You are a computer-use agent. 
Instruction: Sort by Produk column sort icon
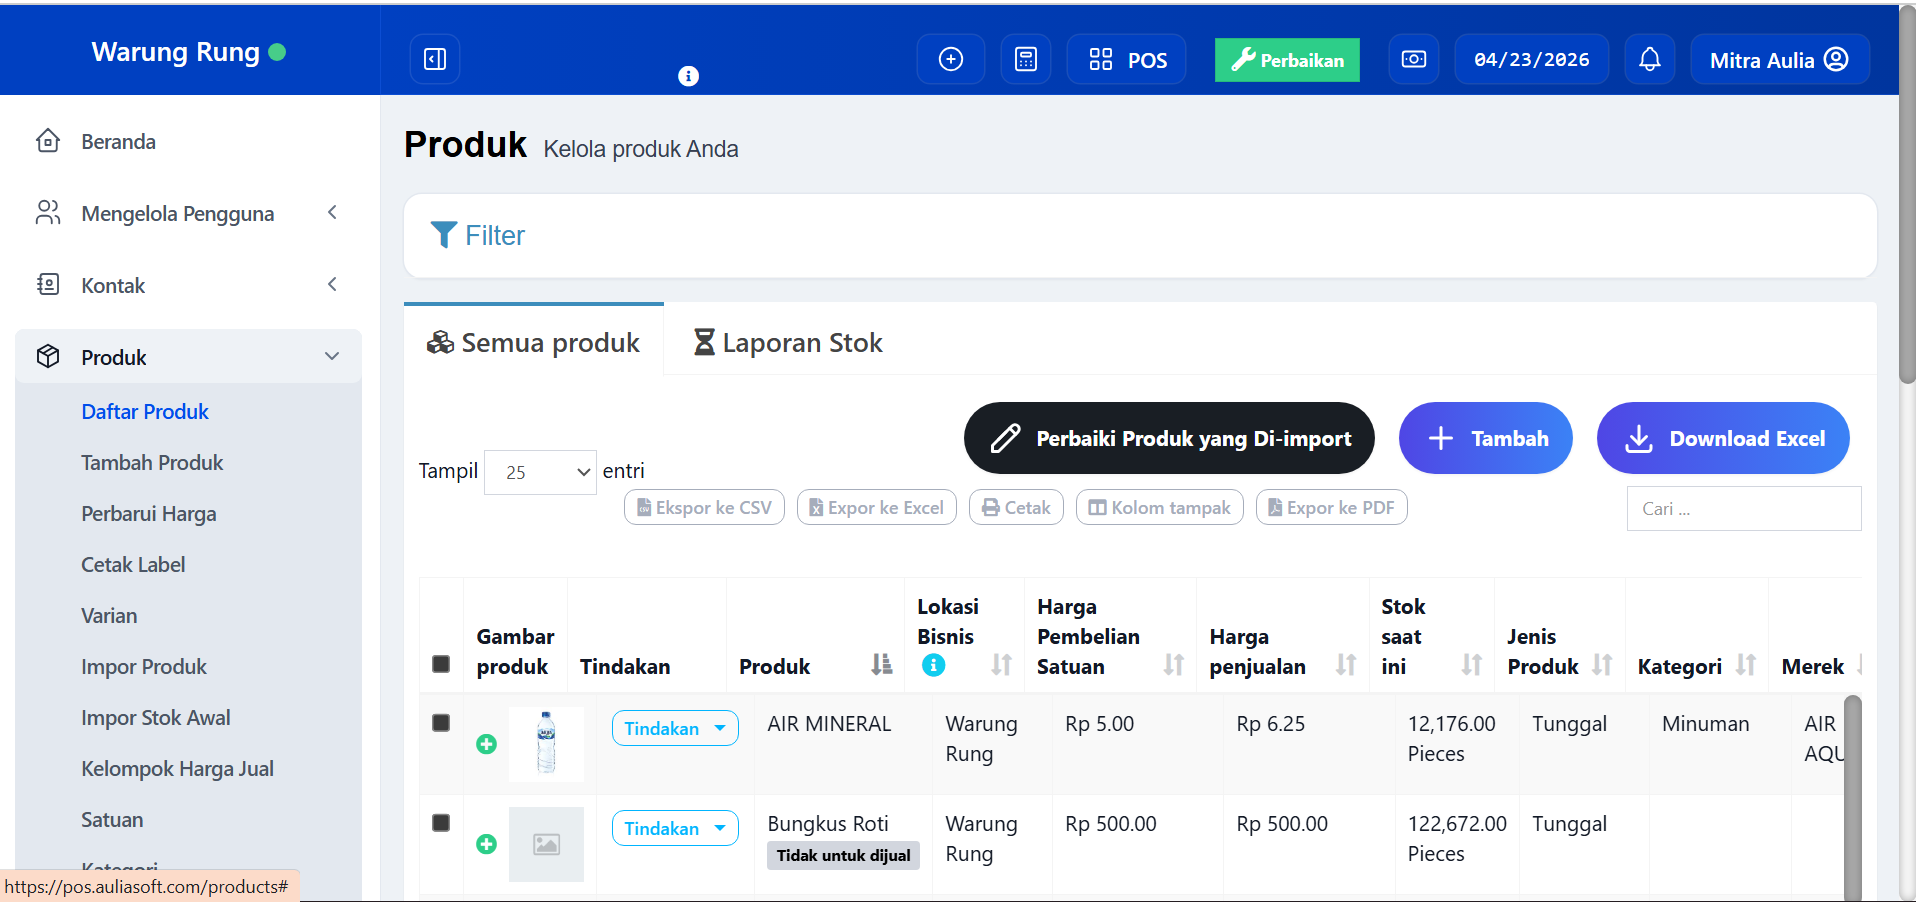[x=881, y=665]
